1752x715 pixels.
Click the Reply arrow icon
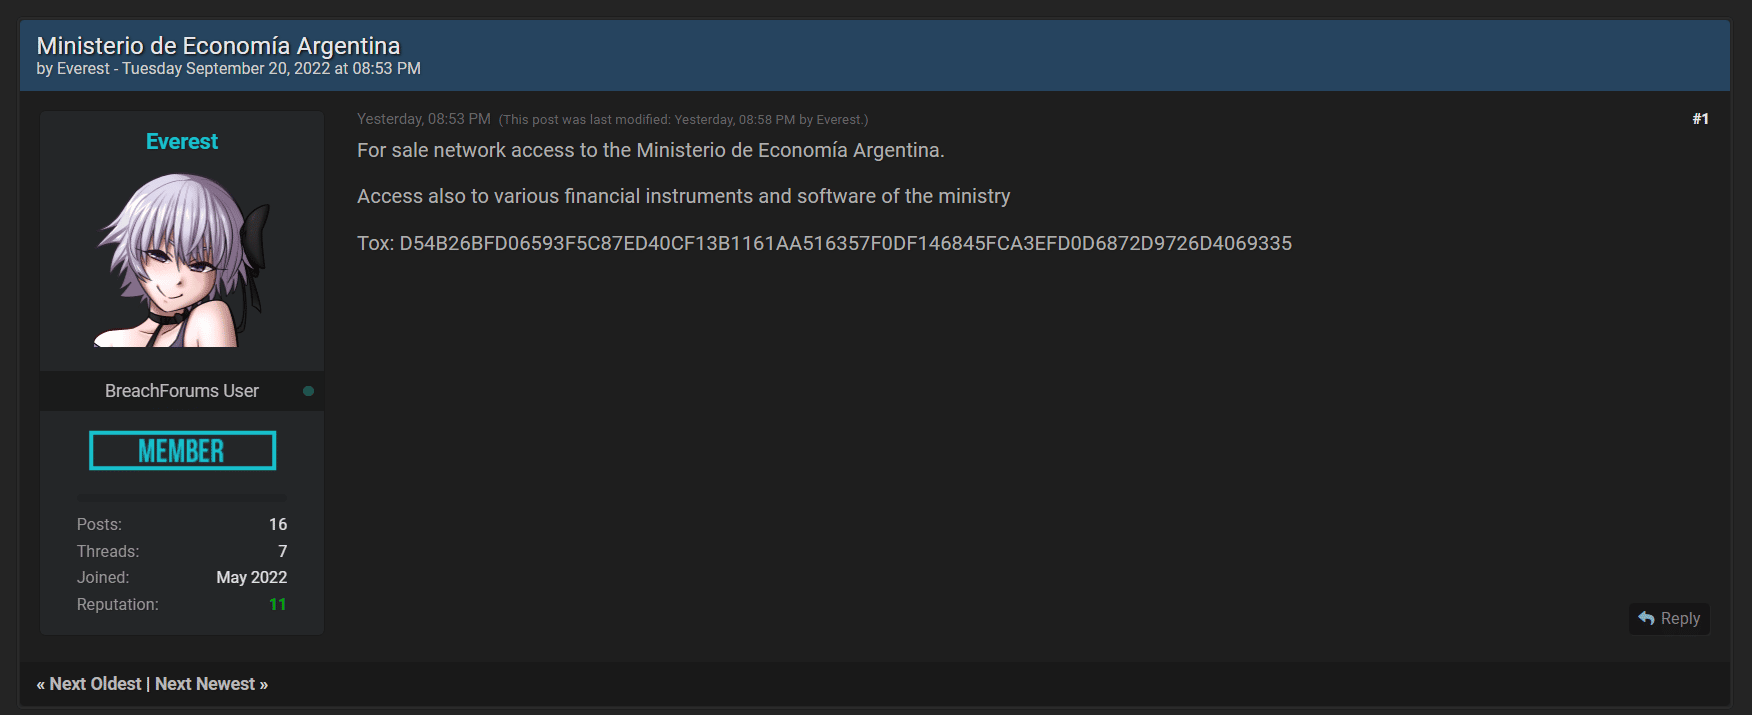pyautogui.click(x=1646, y=618)
